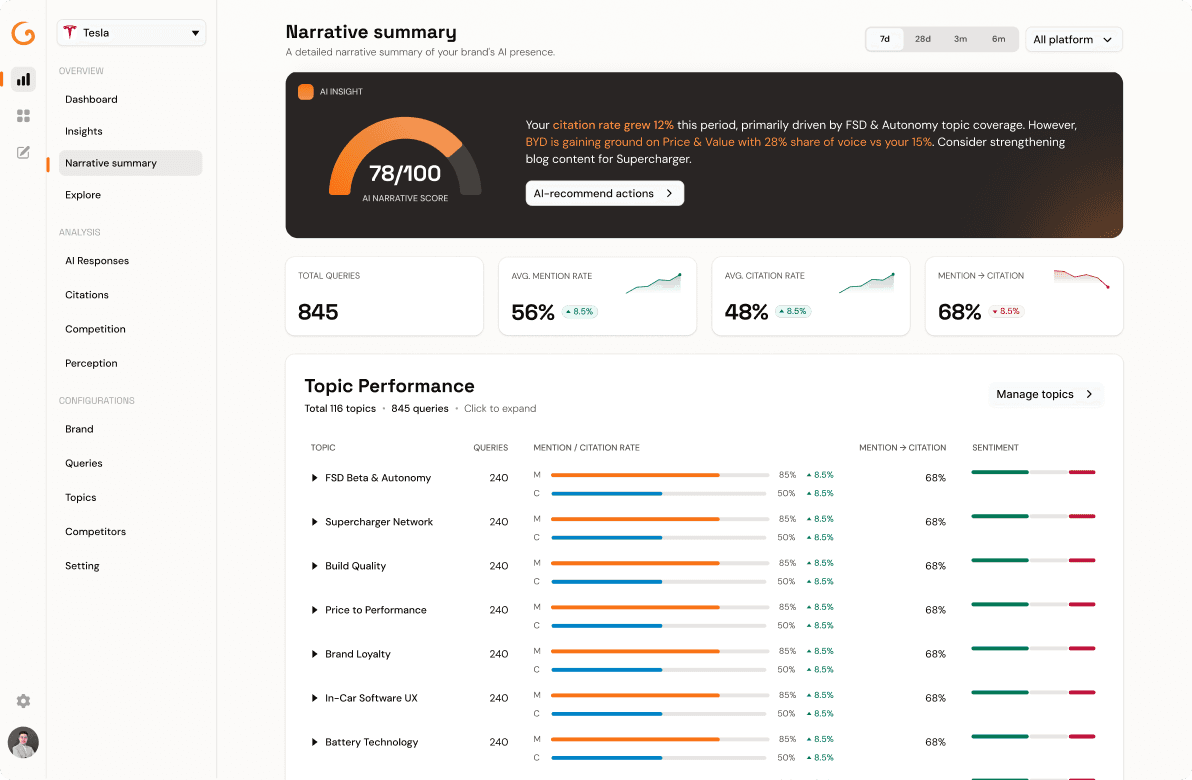Select the analytics bar chart icon in sidebar
This screenshot has width=1192, height=780.
[x=22, y=79]
